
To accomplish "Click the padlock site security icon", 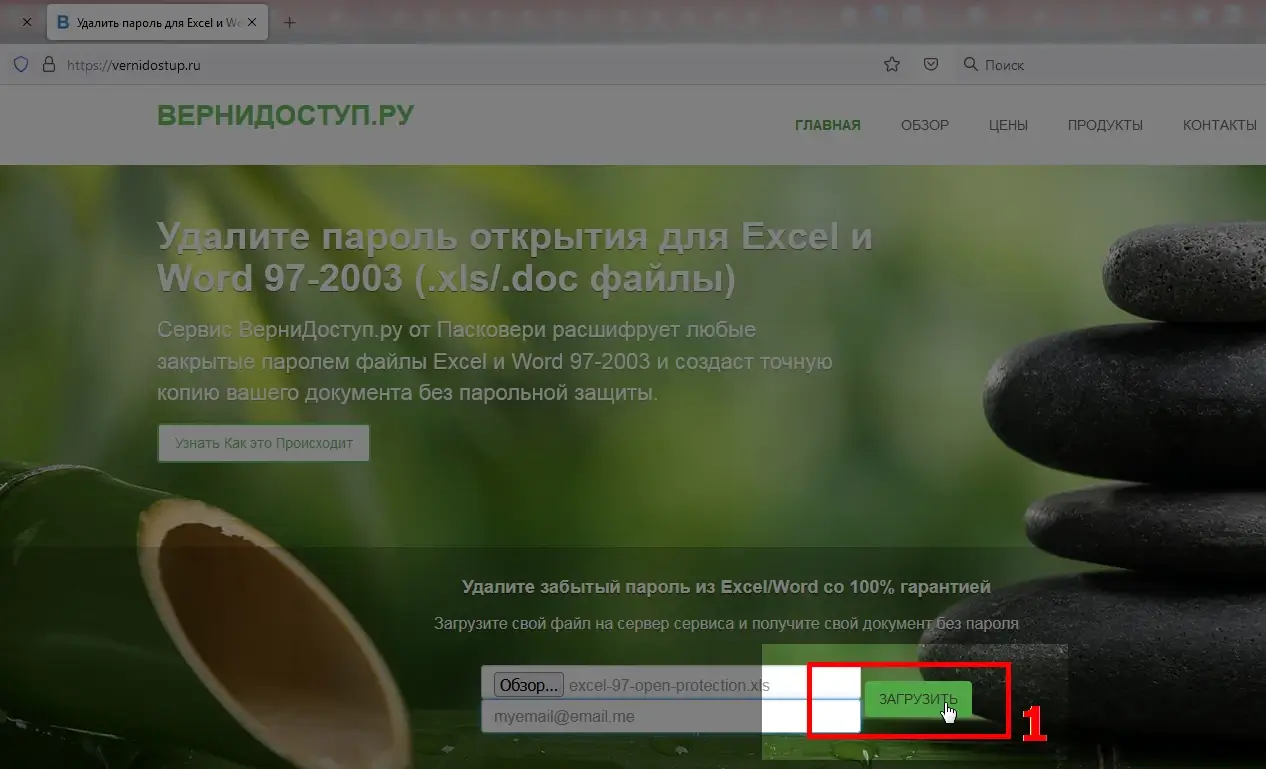I will point(48,64).
